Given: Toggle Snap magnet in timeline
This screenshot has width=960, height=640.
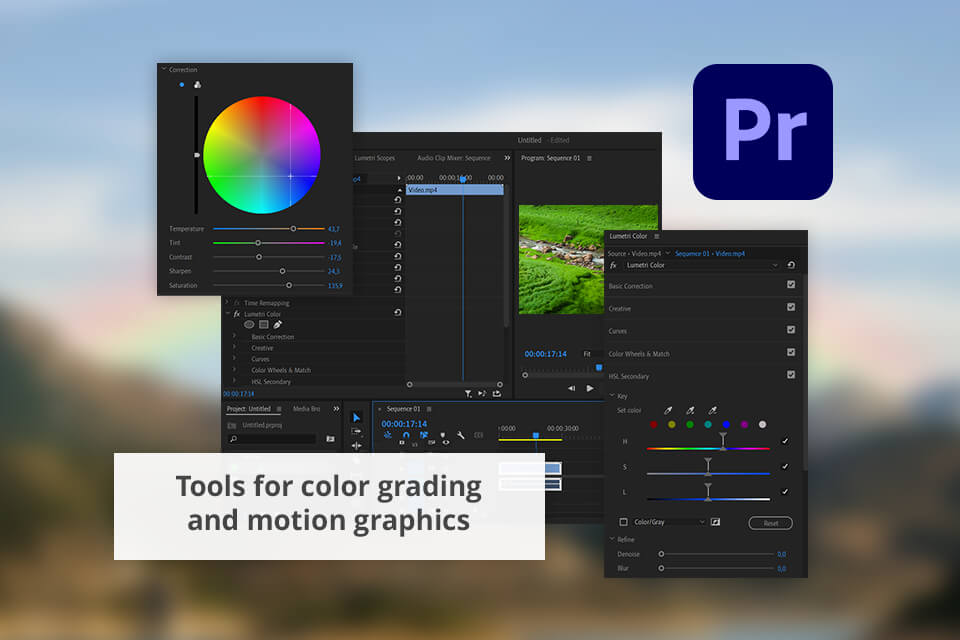Looking at the screenshot, I should coord(406,435).
